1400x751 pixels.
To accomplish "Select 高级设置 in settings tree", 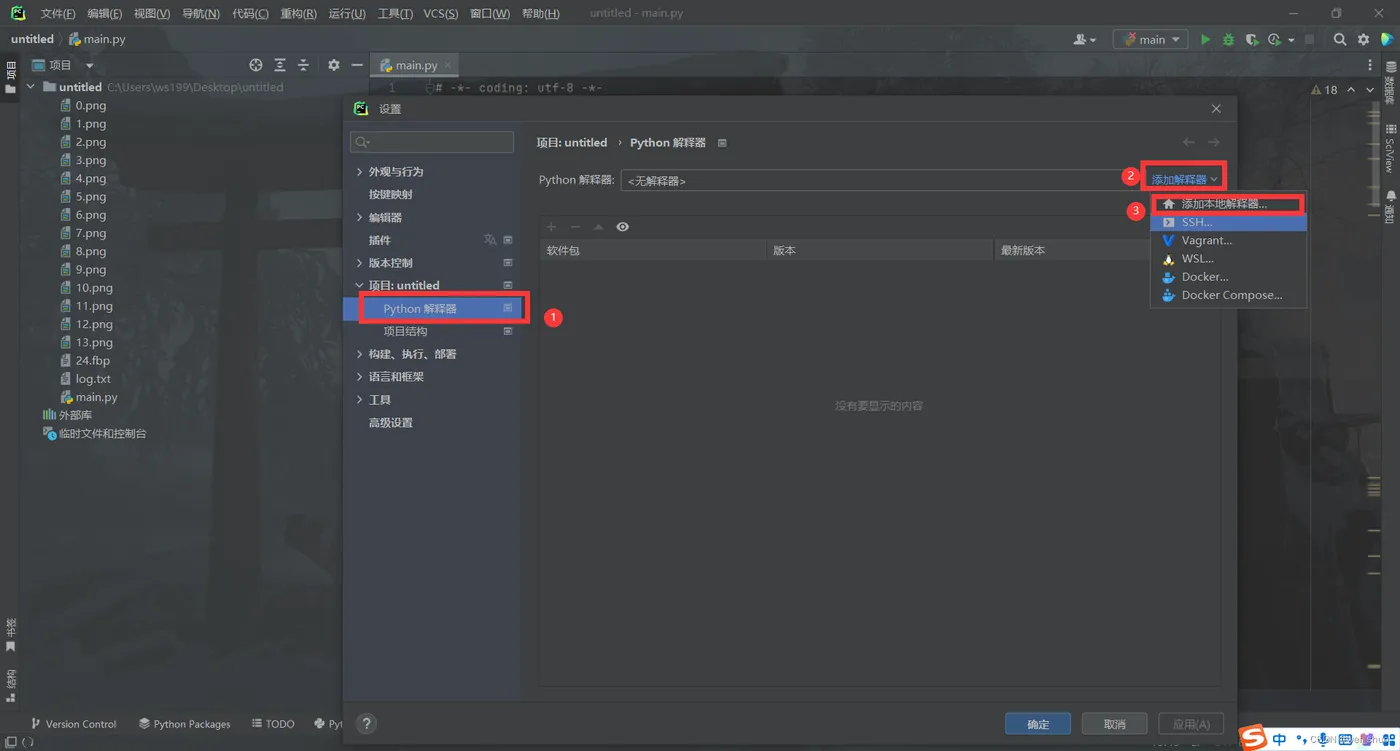I will click(390, 423).
